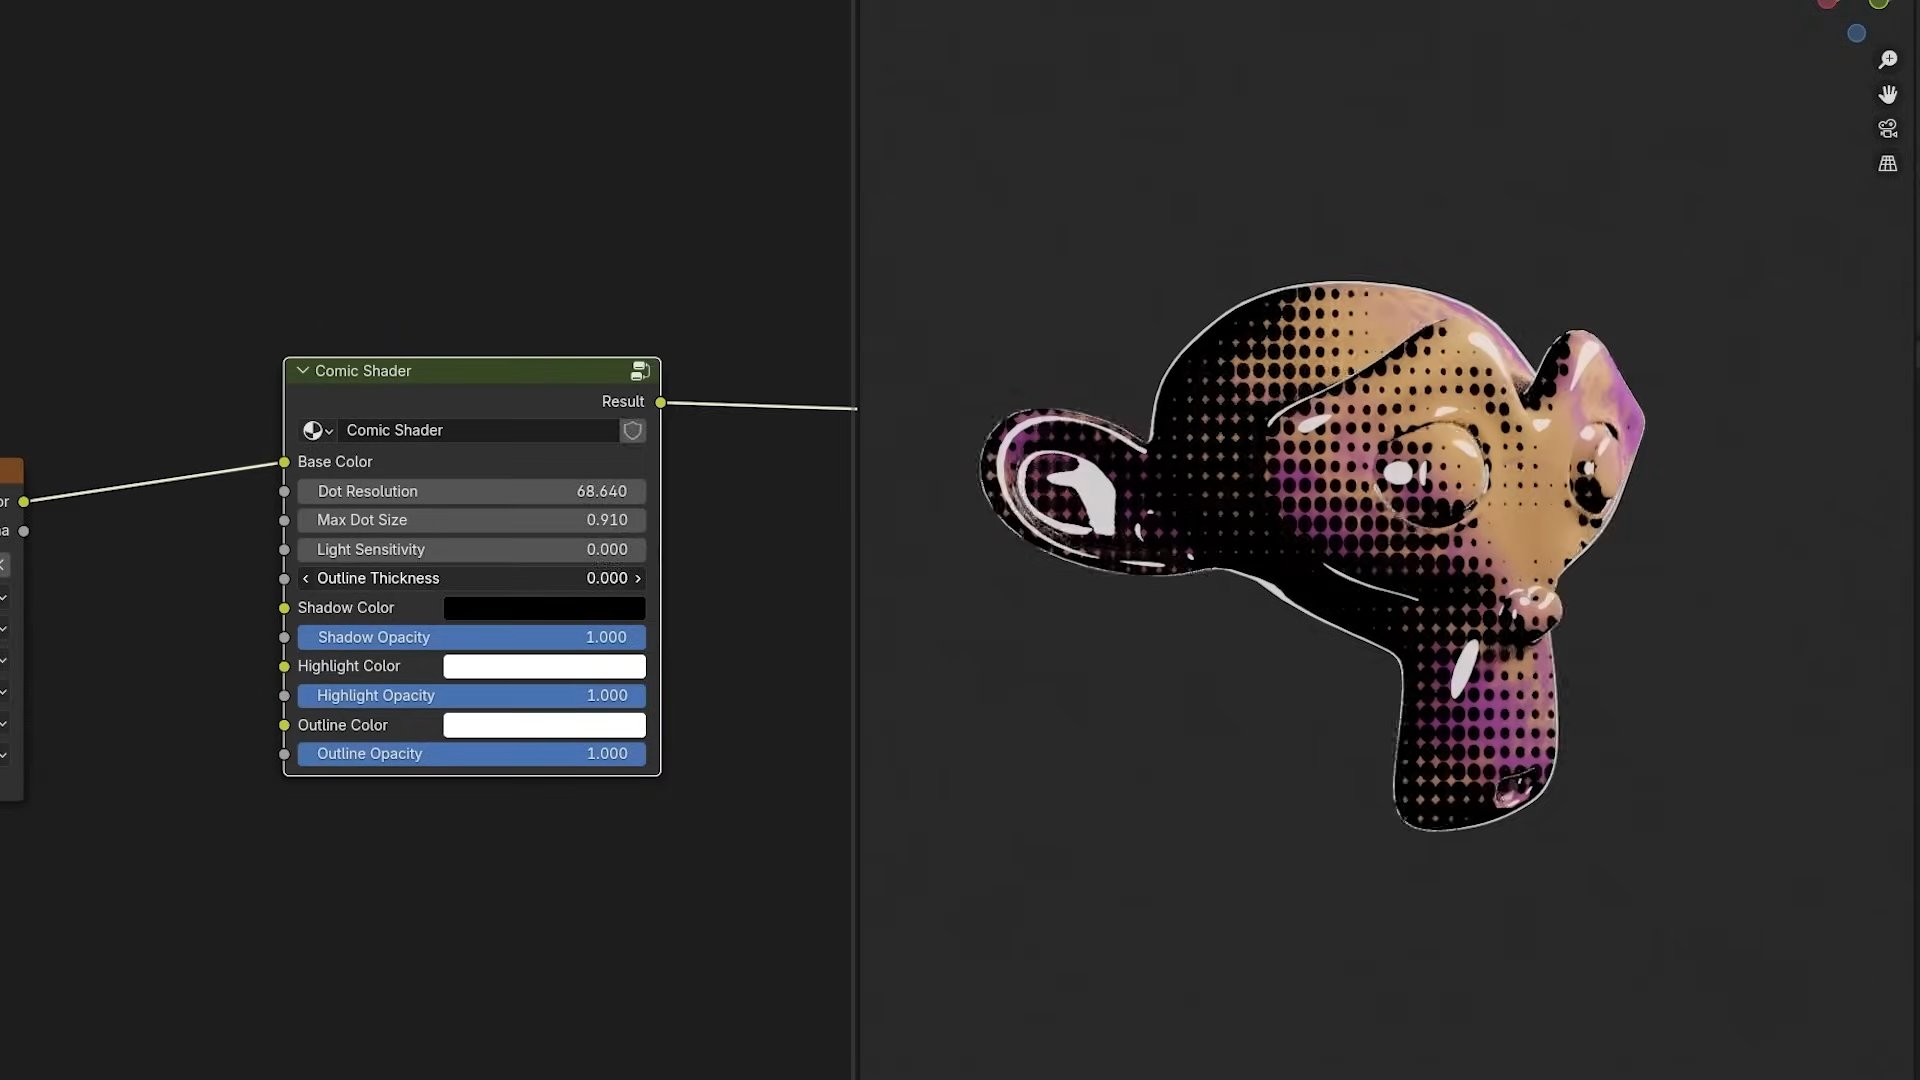Image resolution: width=1920 pixels, height=1080 pixels.
Task: Collapse the Comic Shader node
Action: pos(302,371)
